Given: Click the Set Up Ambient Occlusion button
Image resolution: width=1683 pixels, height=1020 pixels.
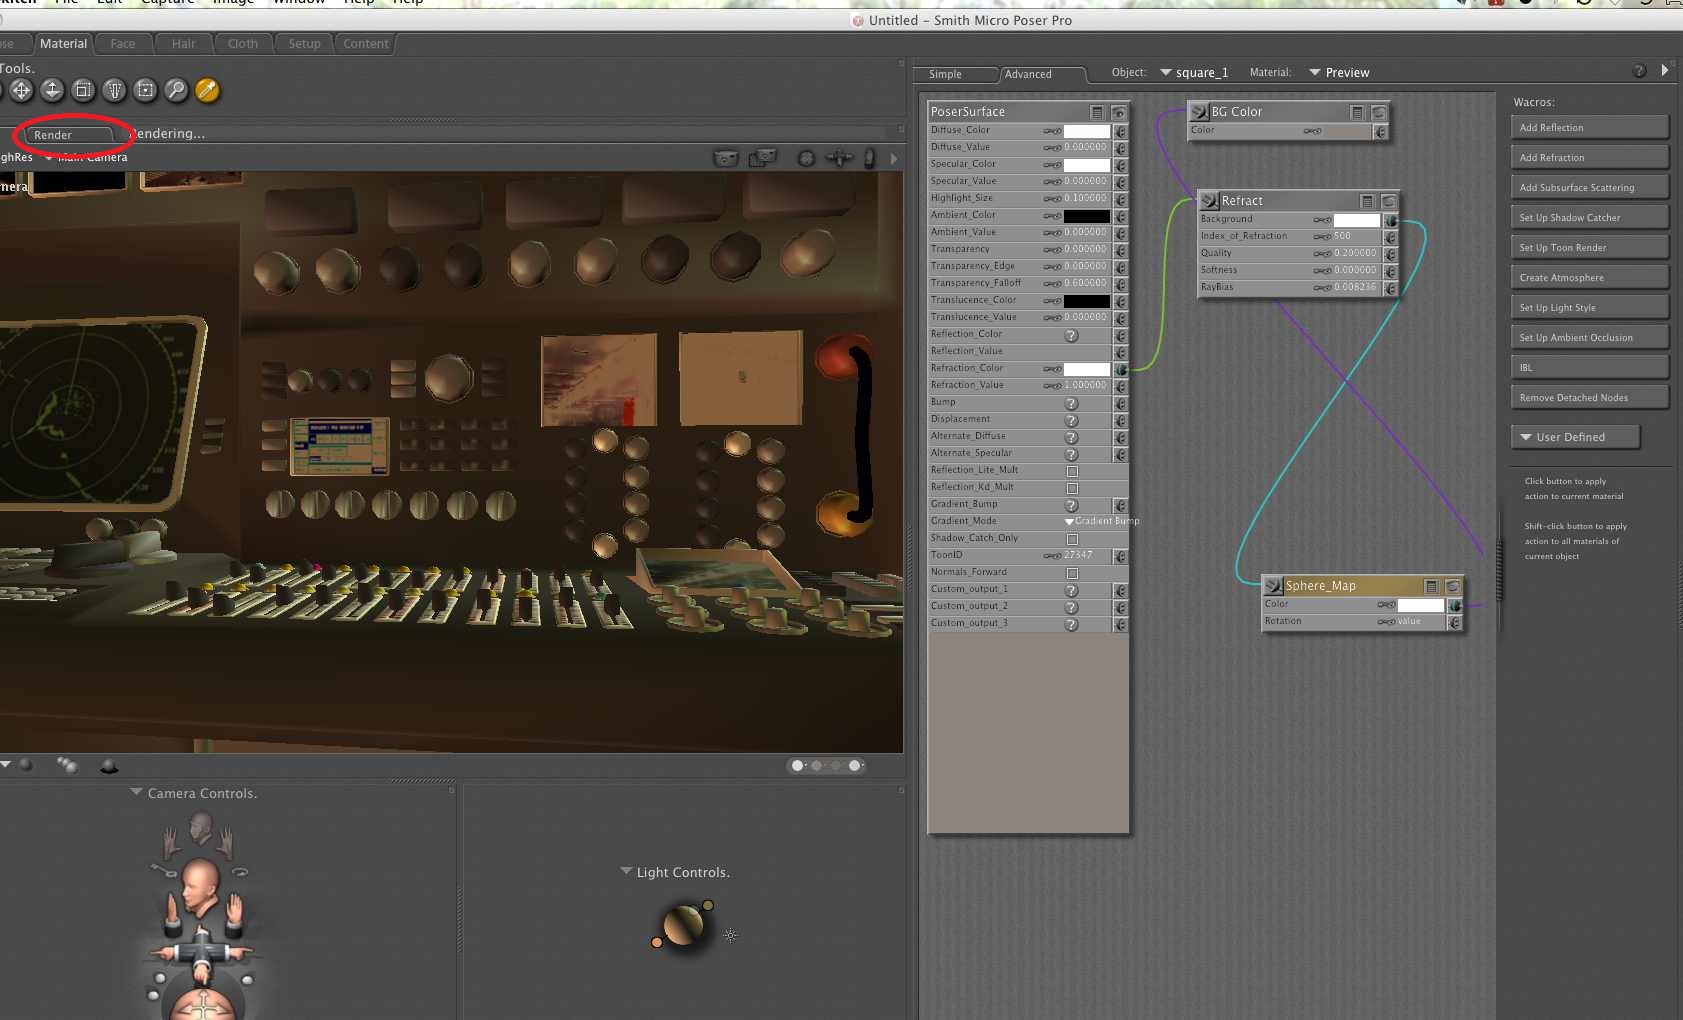Looking at the screenshot, I should (1588, 338).
